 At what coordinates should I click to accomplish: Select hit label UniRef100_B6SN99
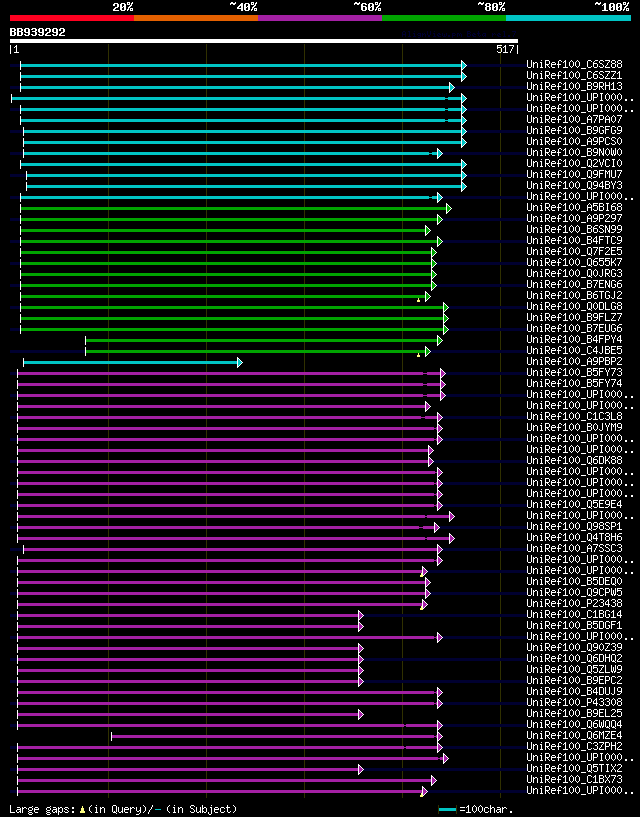coord(574,229)
